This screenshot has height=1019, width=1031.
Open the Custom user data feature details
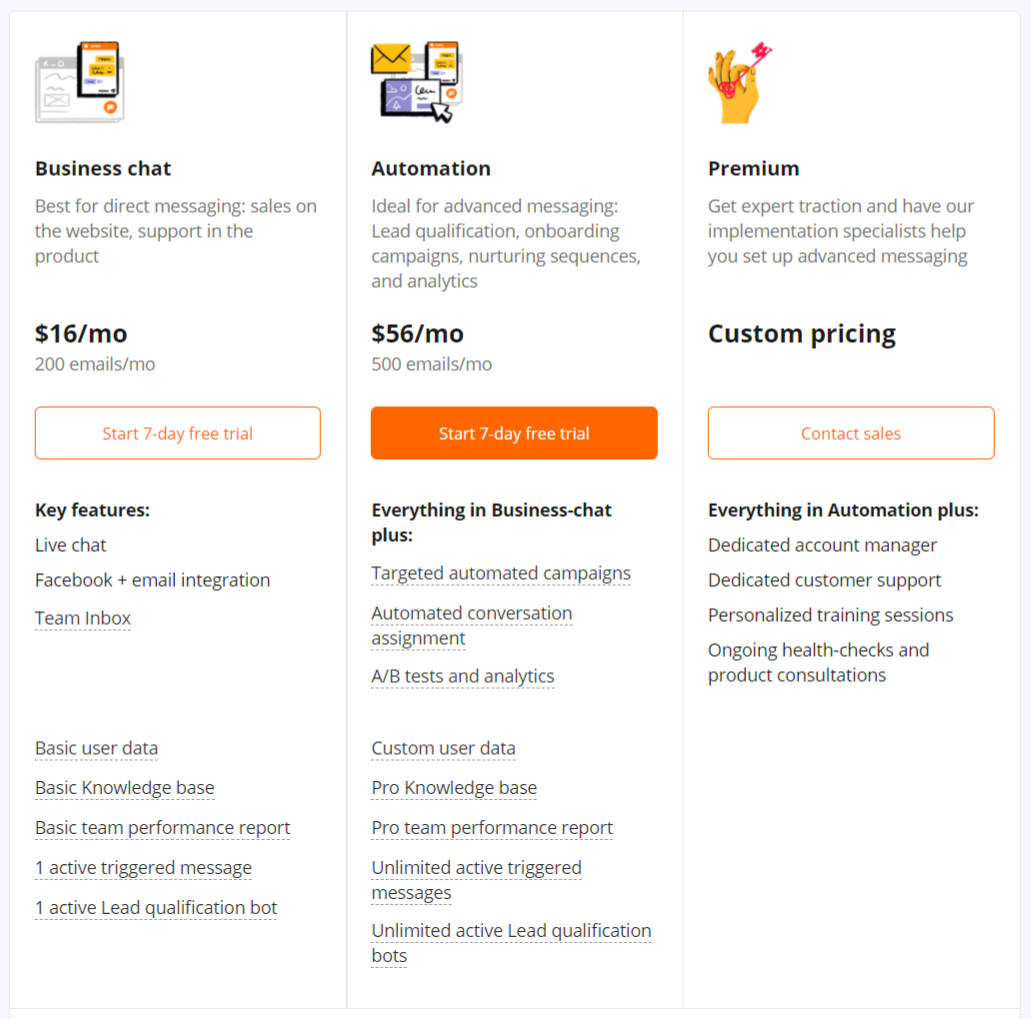[x=443, y=748]
